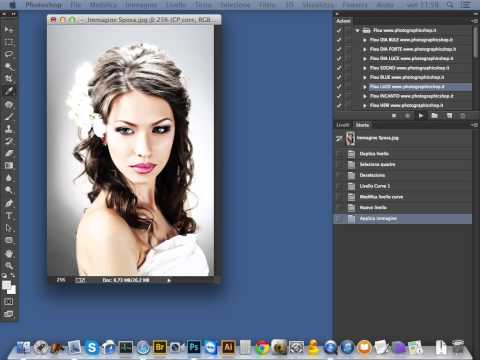Toggle checkmark beside the highlighted LUCE action

click(x=339, y=87)
